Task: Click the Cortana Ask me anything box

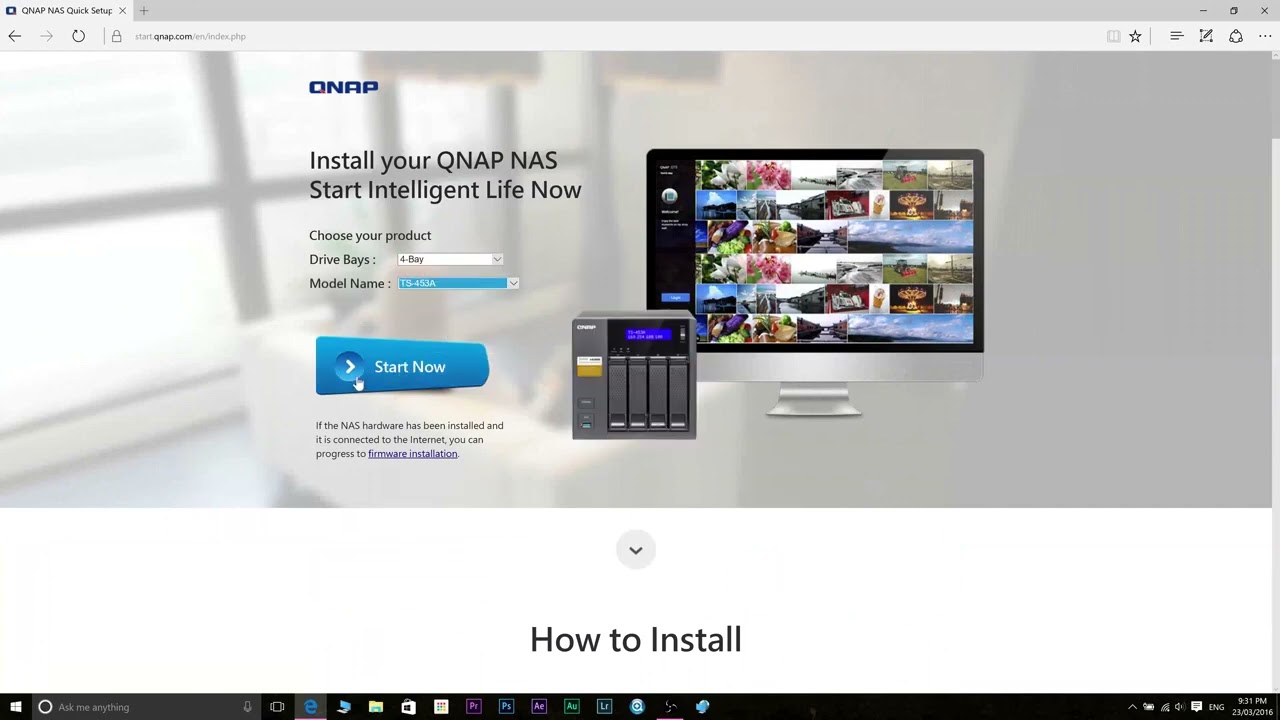Action: click(x=145, y=706)
